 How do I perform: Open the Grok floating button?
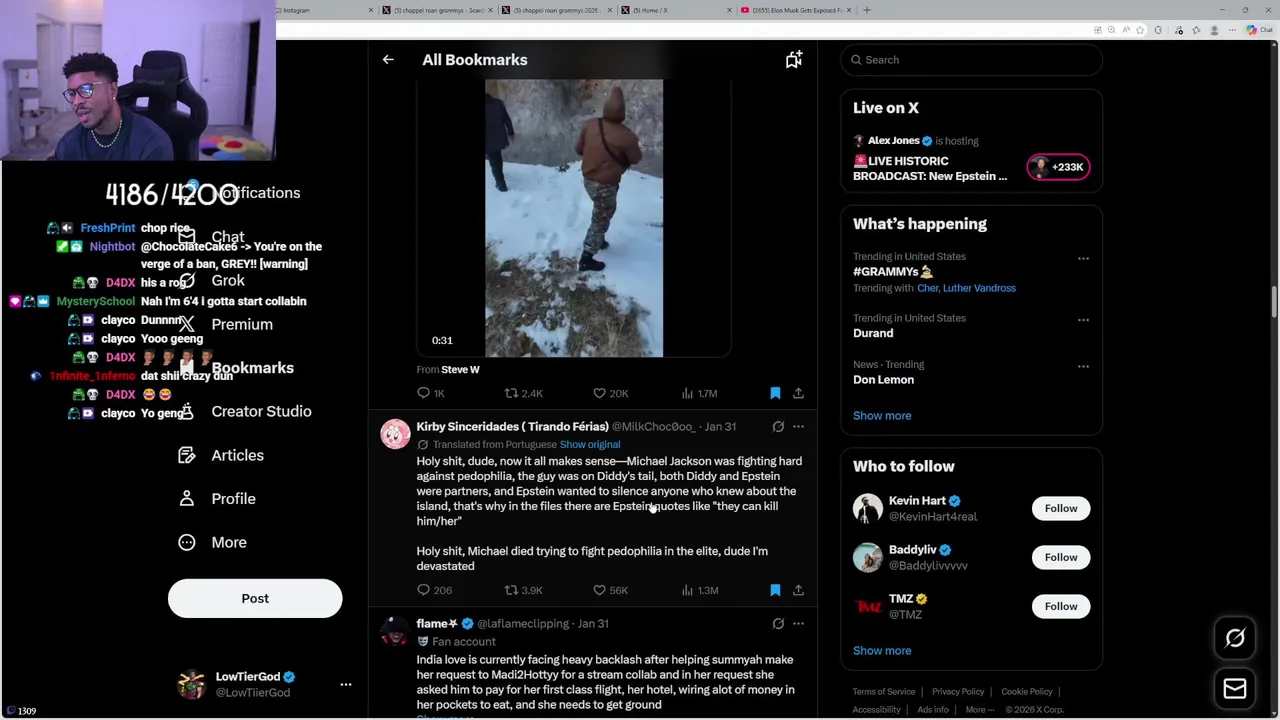[1235, 639]
